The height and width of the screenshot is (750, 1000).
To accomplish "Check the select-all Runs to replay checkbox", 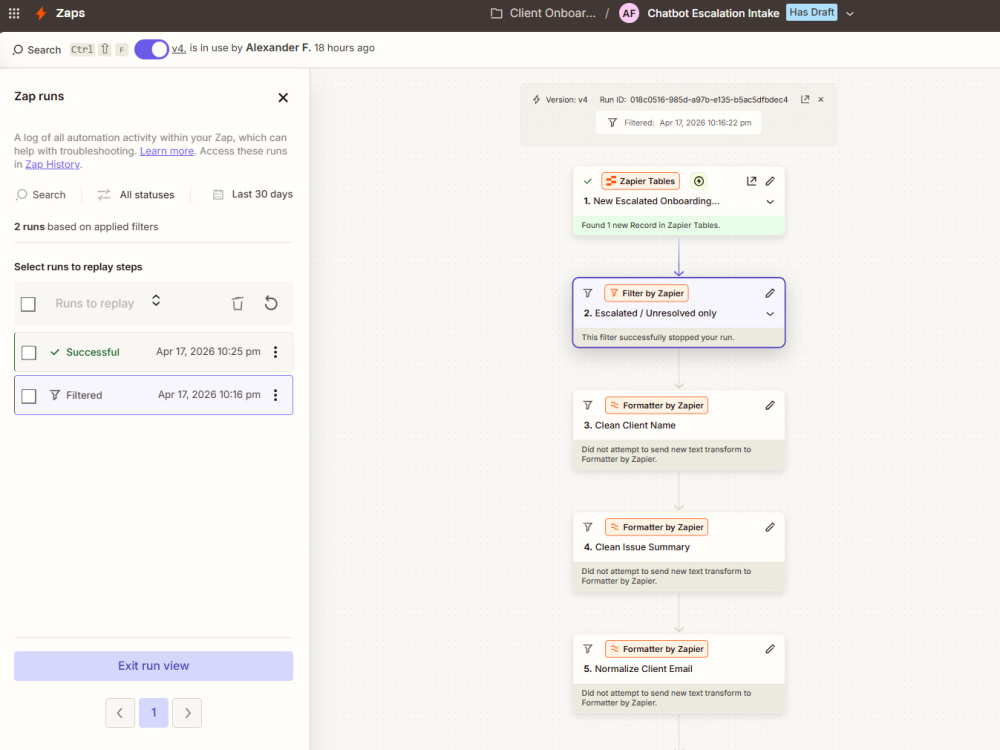I will coord(28,304).
